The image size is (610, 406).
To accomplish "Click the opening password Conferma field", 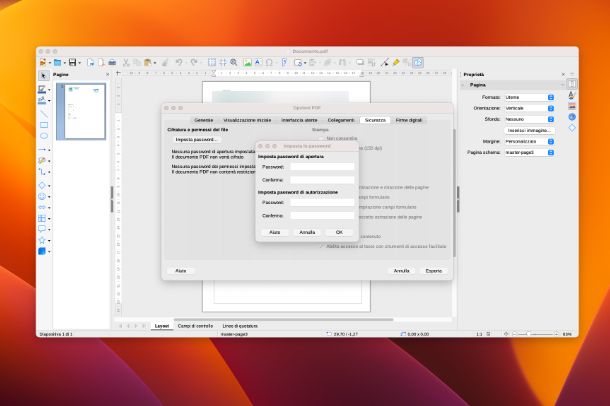I will 322,180.
